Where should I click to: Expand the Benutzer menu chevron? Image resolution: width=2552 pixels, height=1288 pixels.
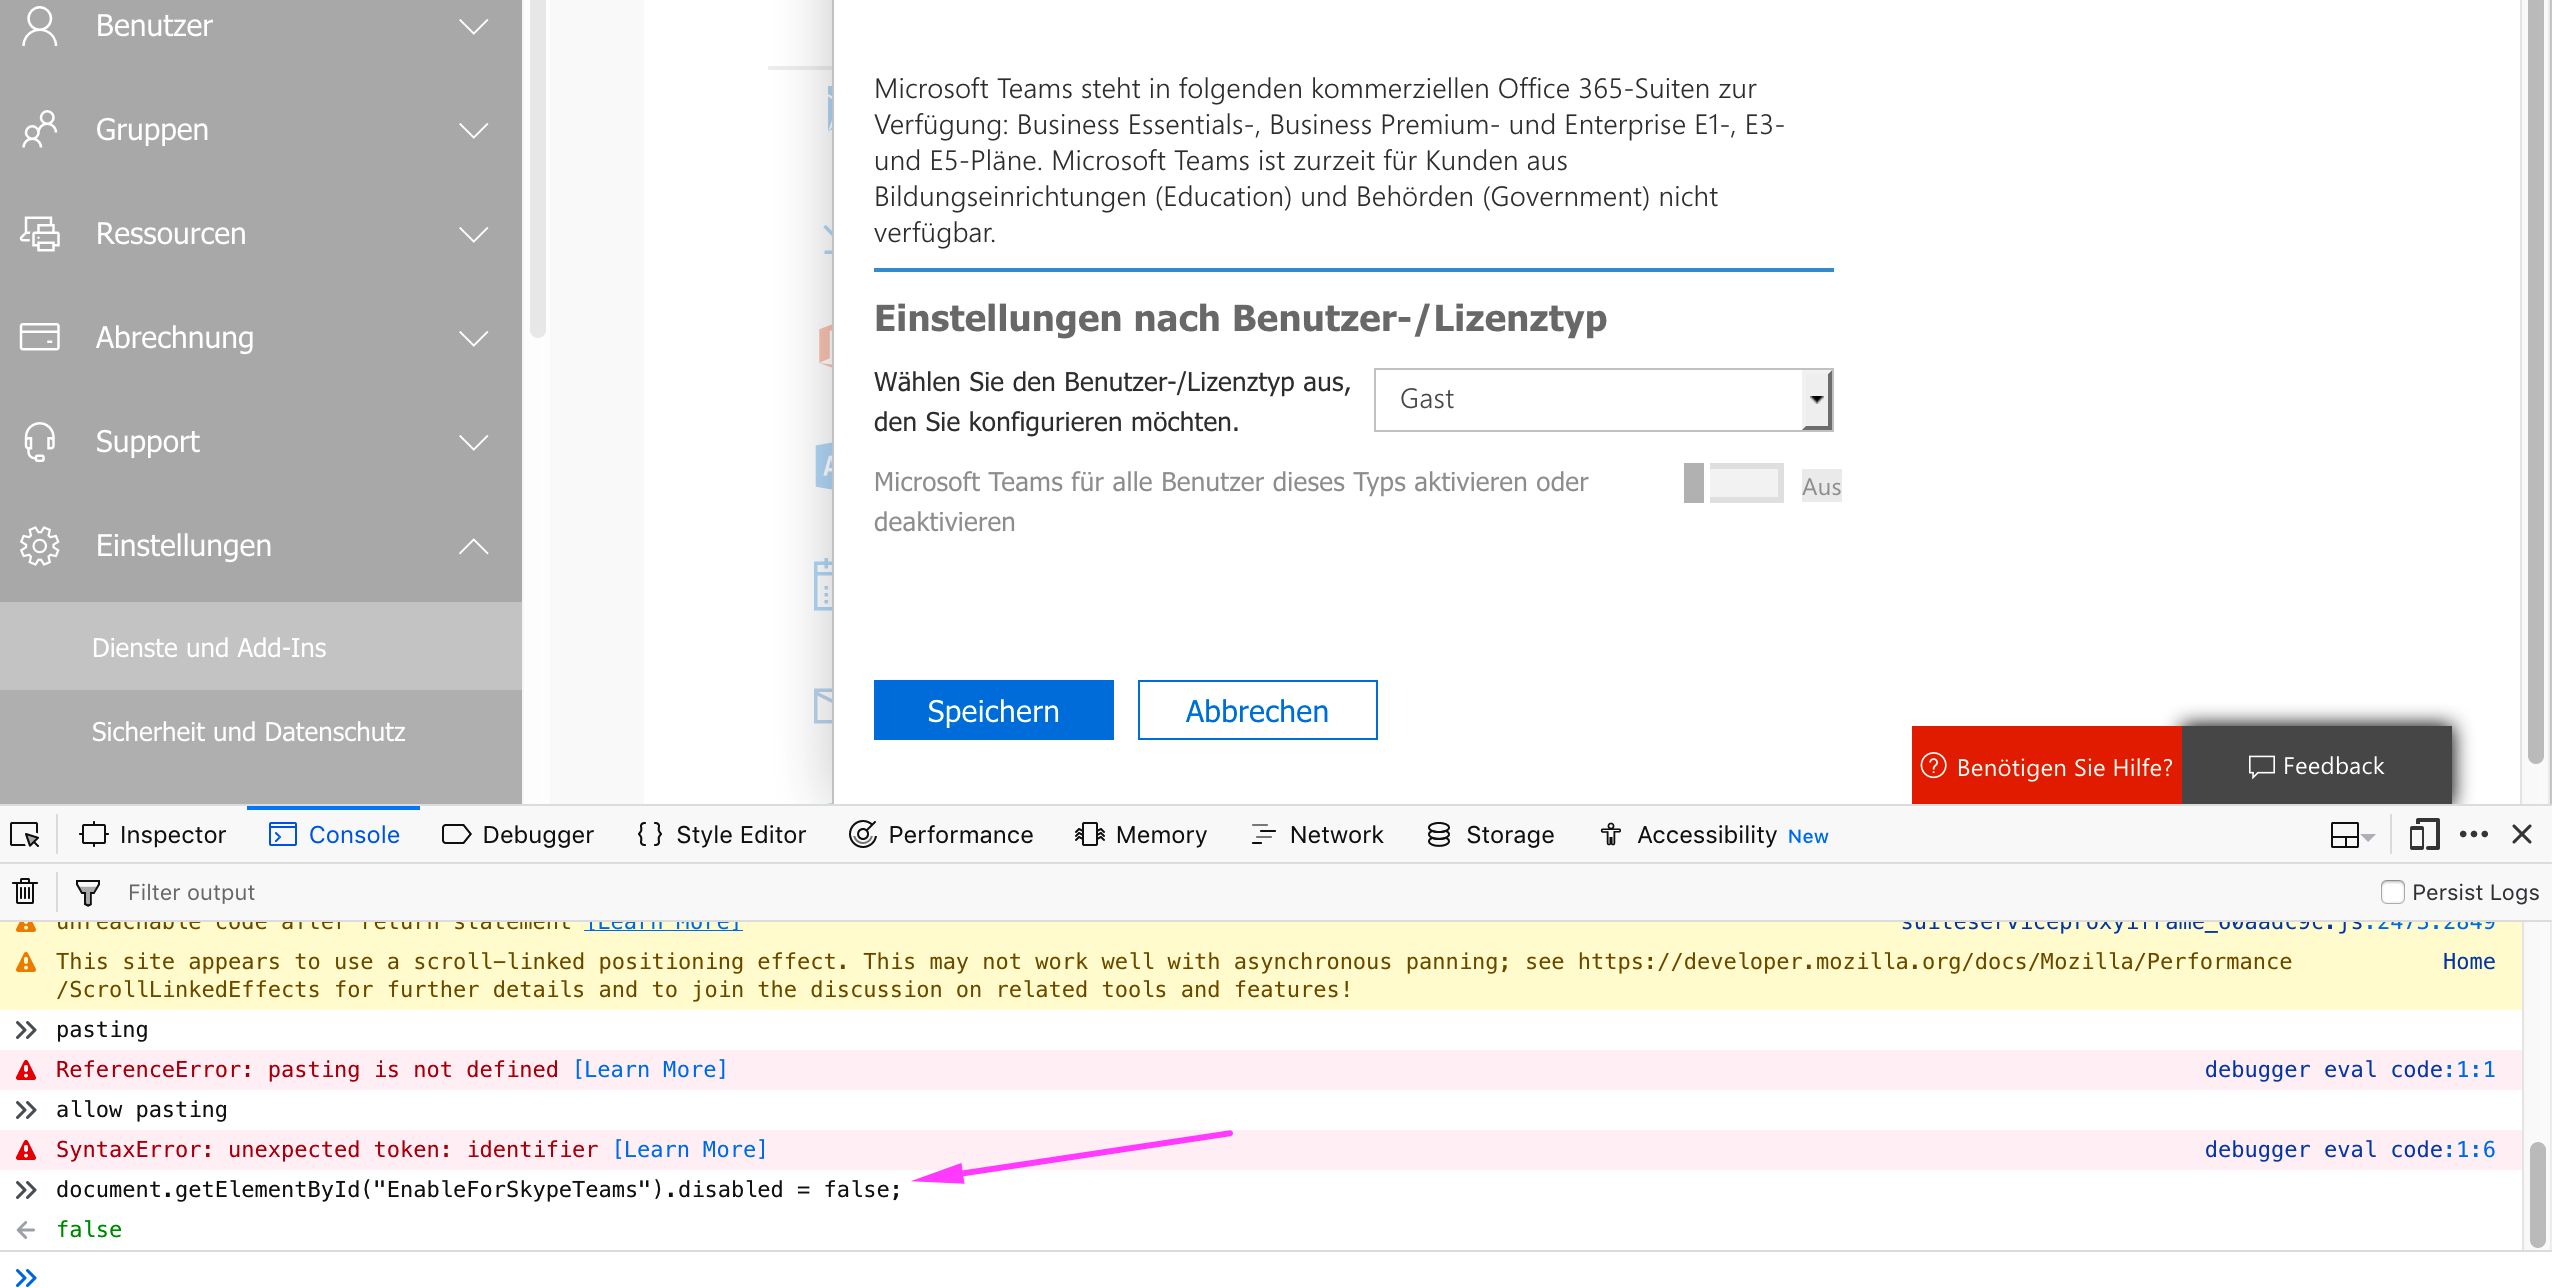point(474,26)
